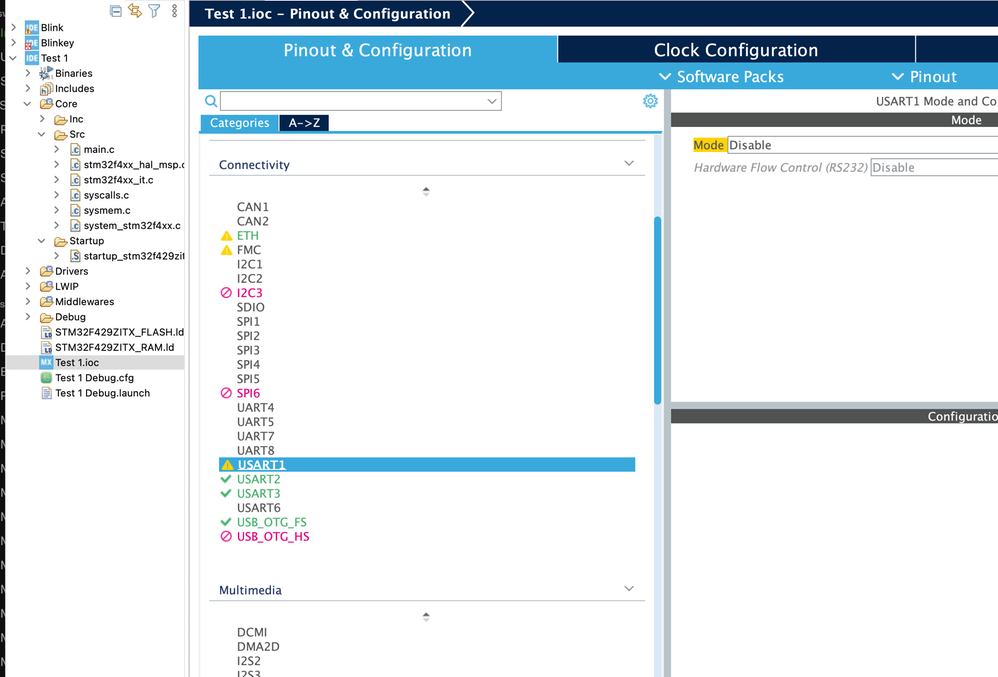Viewport: 998px width, 677px height.
Task: Collapse the Src folder
Action: coord(42,134)
